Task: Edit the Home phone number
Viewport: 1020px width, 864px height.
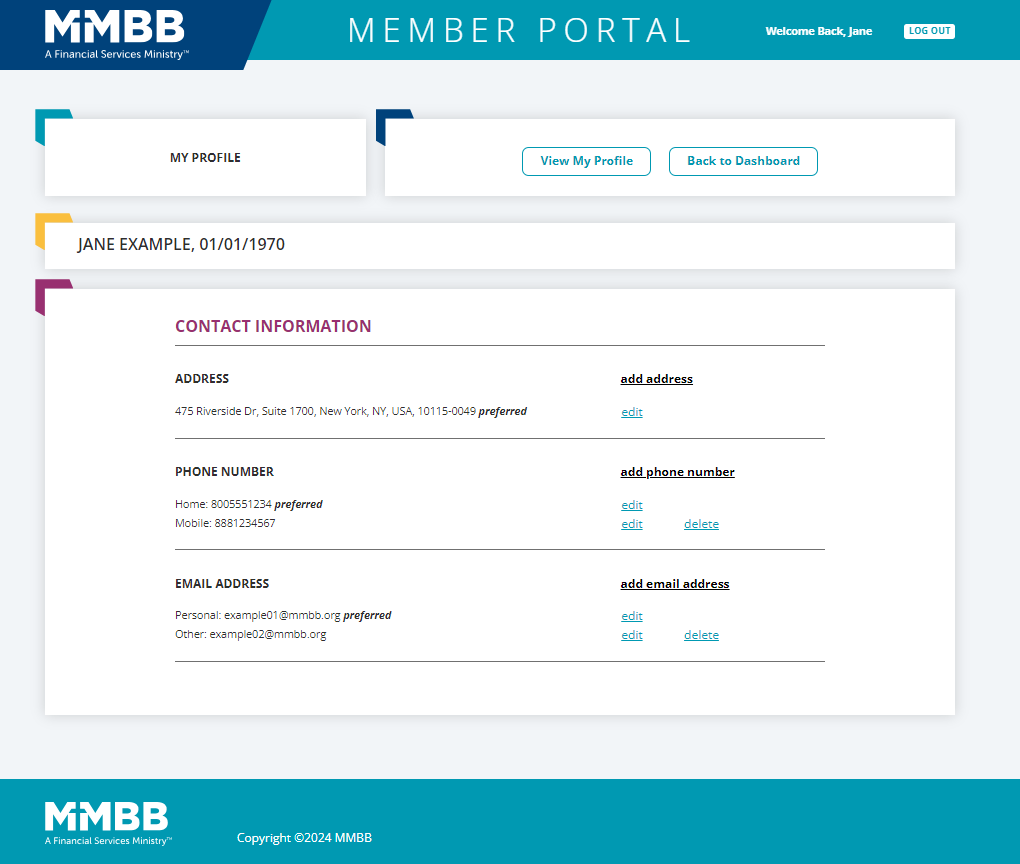Action: pyautogui.click(x=632, y=505)
